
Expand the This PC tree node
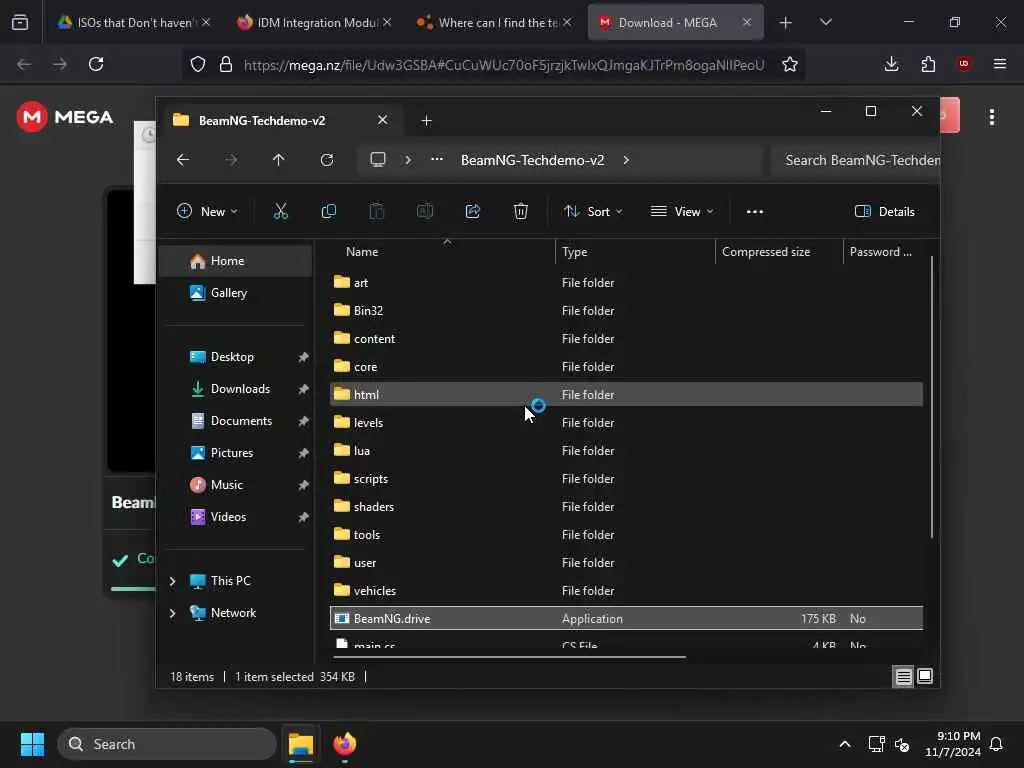[x=172, y=581]
